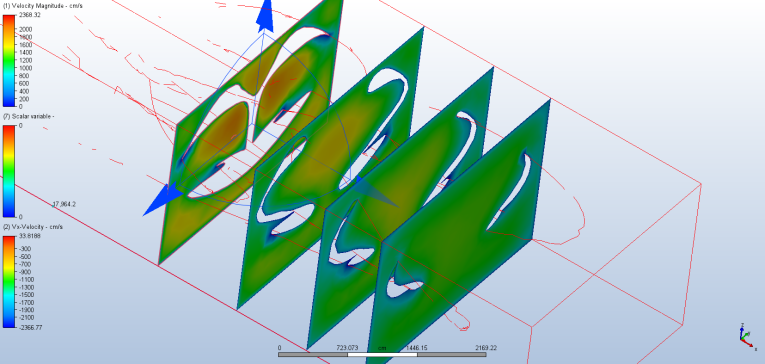Click the -2366.77 legend minimum value
Screen dimensions: 765x364
click(31, 327)
